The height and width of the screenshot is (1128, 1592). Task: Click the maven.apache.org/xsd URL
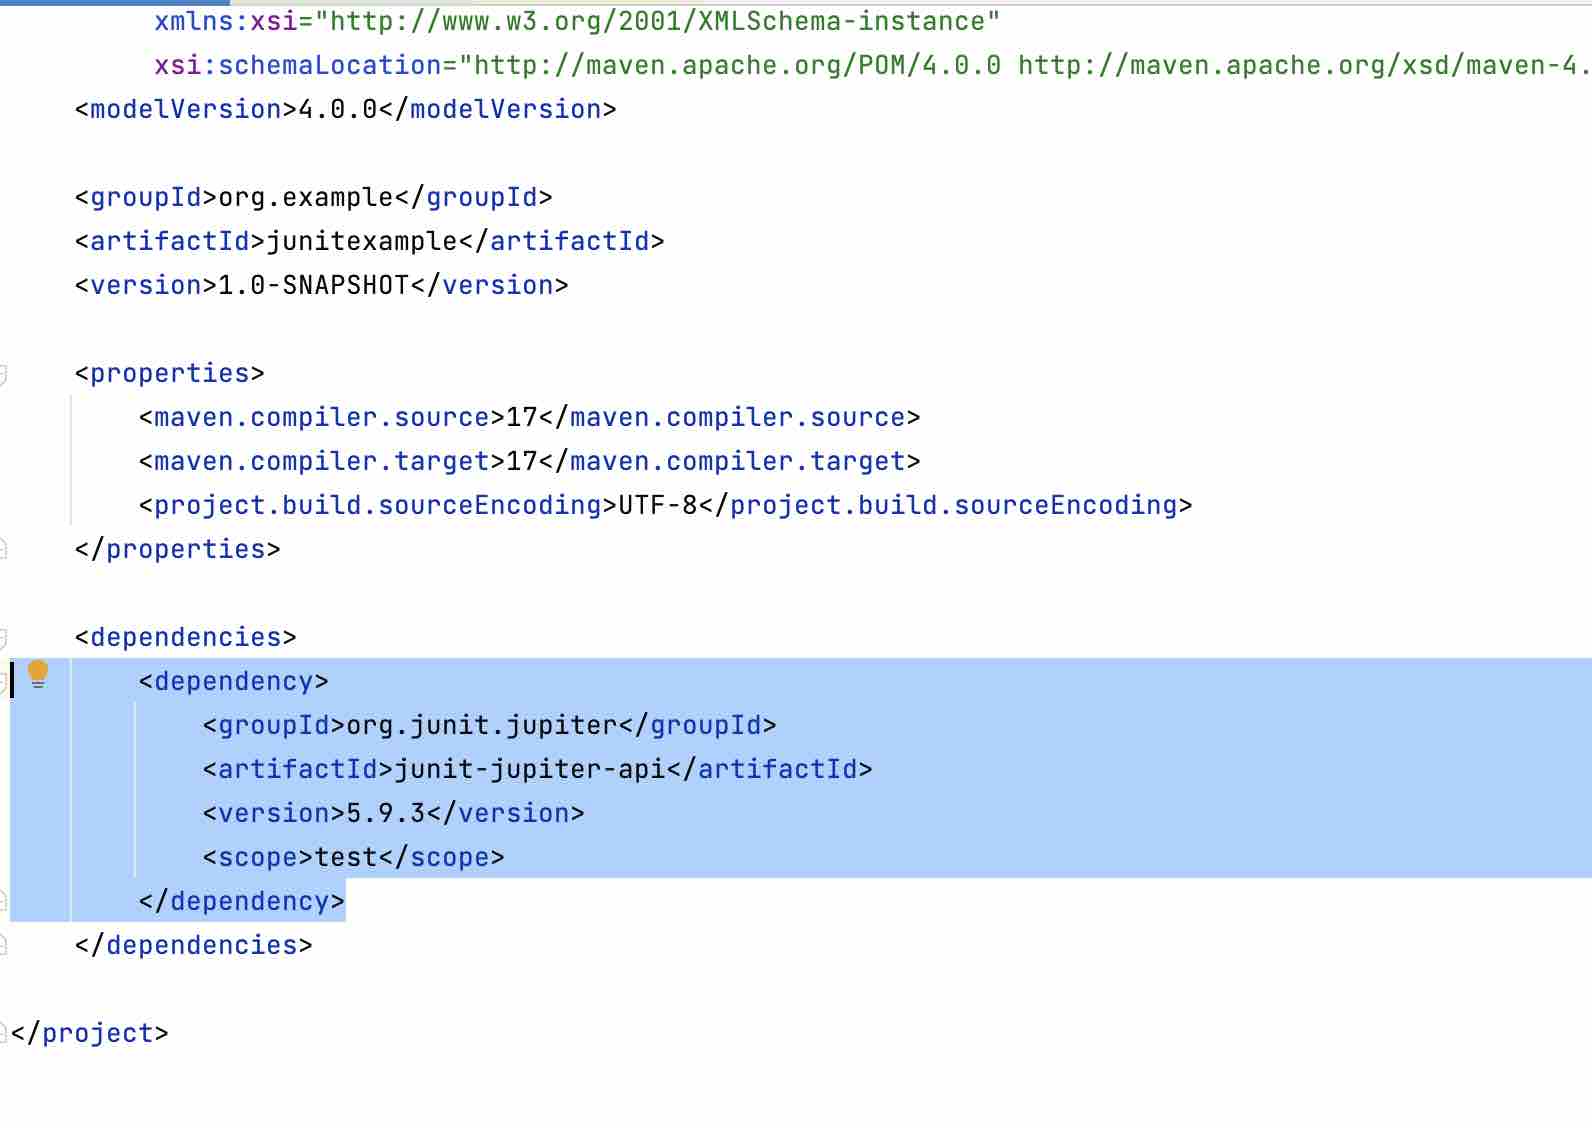tap(1304, 65)
